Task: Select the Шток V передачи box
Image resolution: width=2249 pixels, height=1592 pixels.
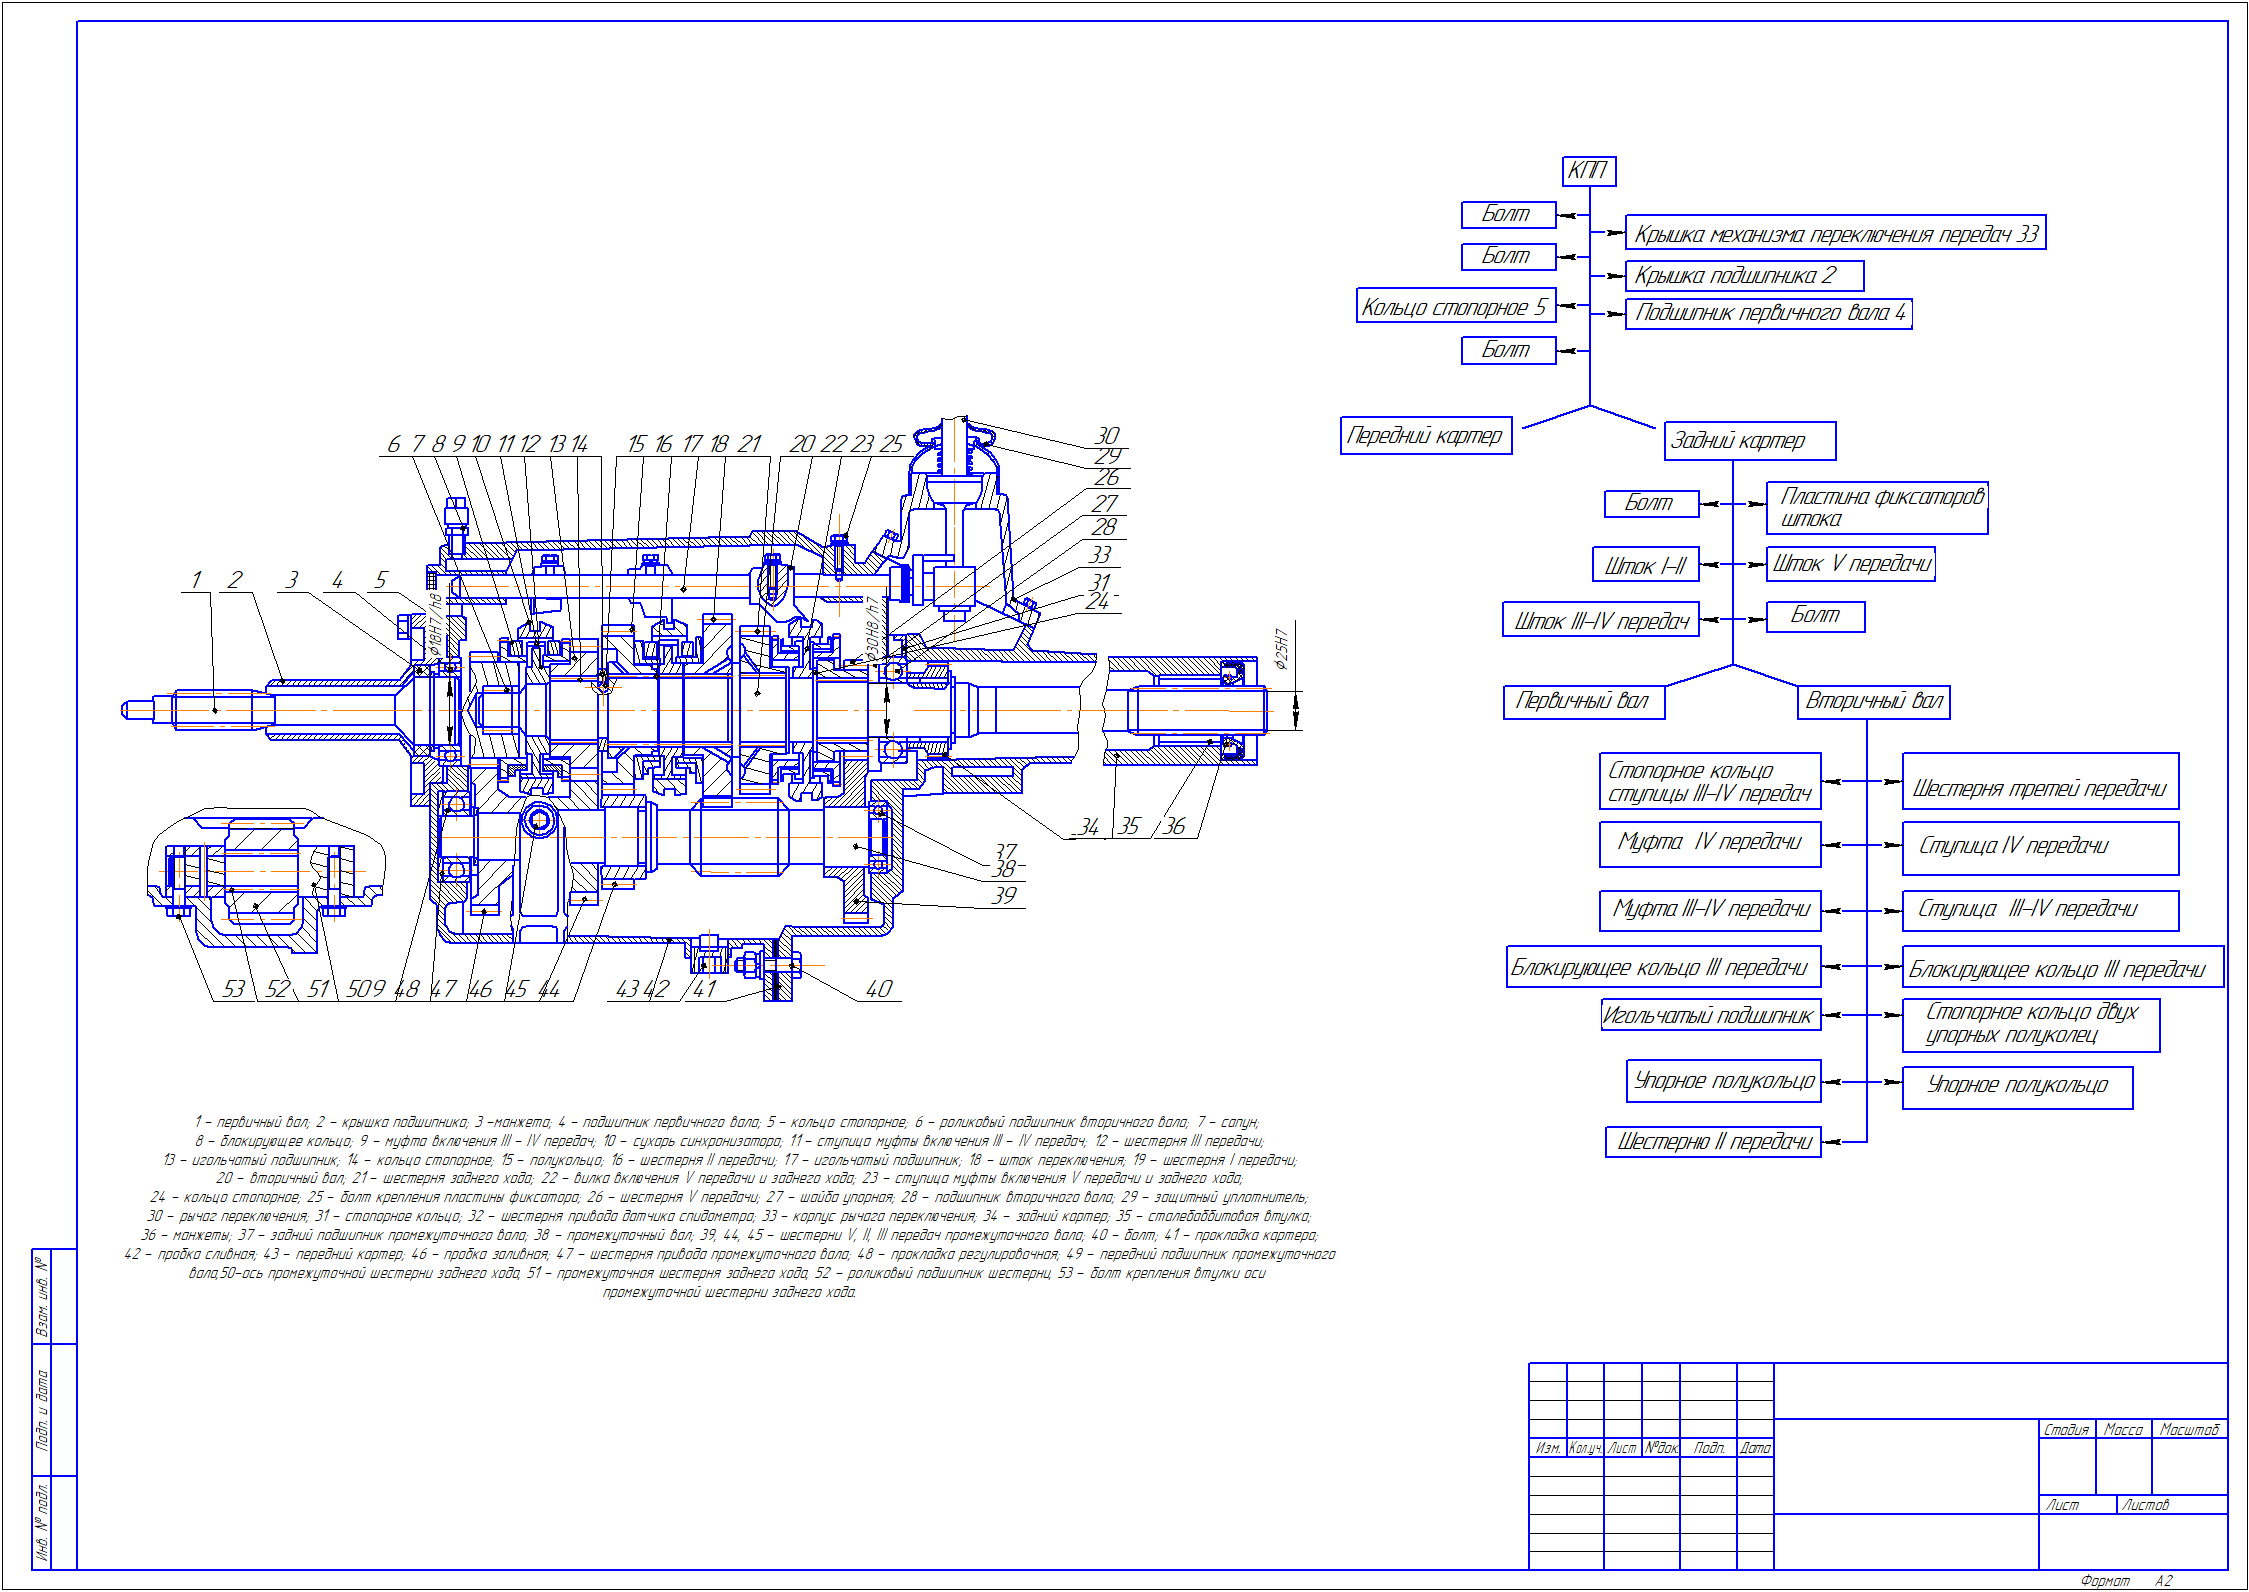Action: [x=1851, y=564]
